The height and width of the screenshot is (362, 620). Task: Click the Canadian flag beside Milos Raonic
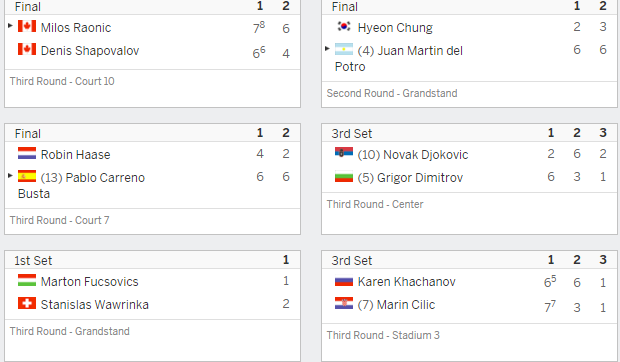pyautogui.click(x=27, y=26)
